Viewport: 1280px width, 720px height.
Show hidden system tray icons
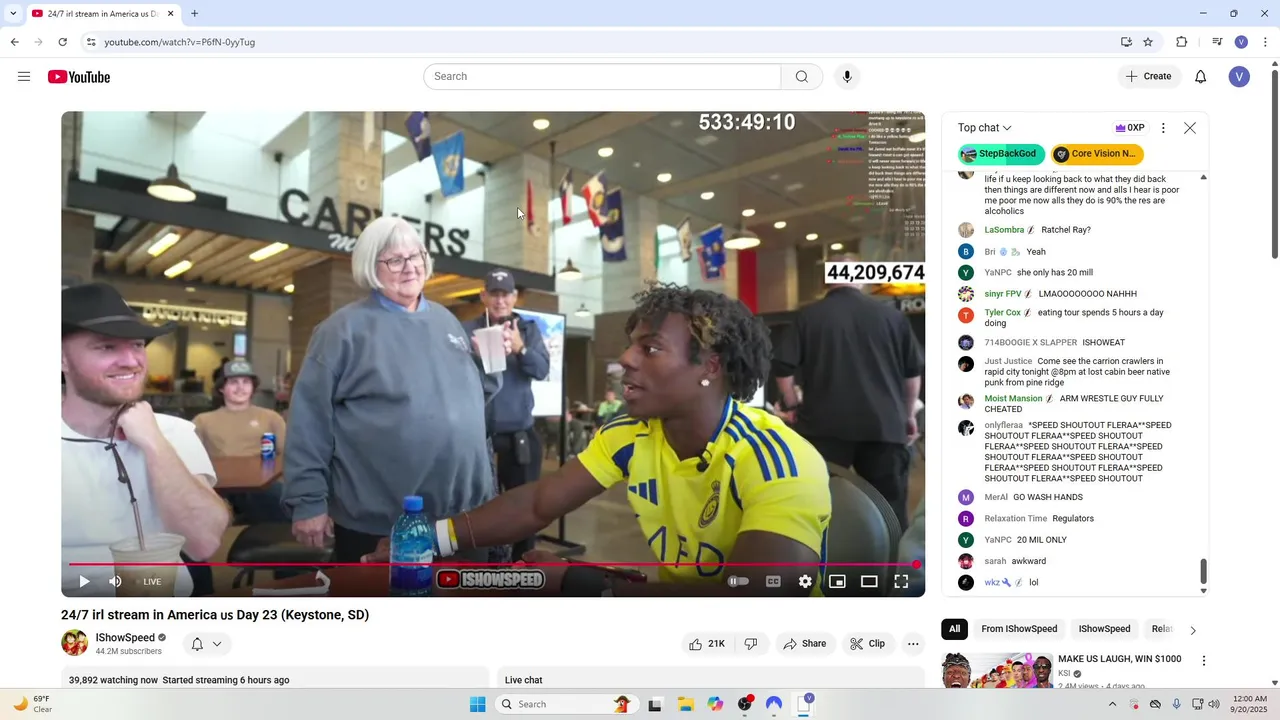click(x=1112, y=704)
